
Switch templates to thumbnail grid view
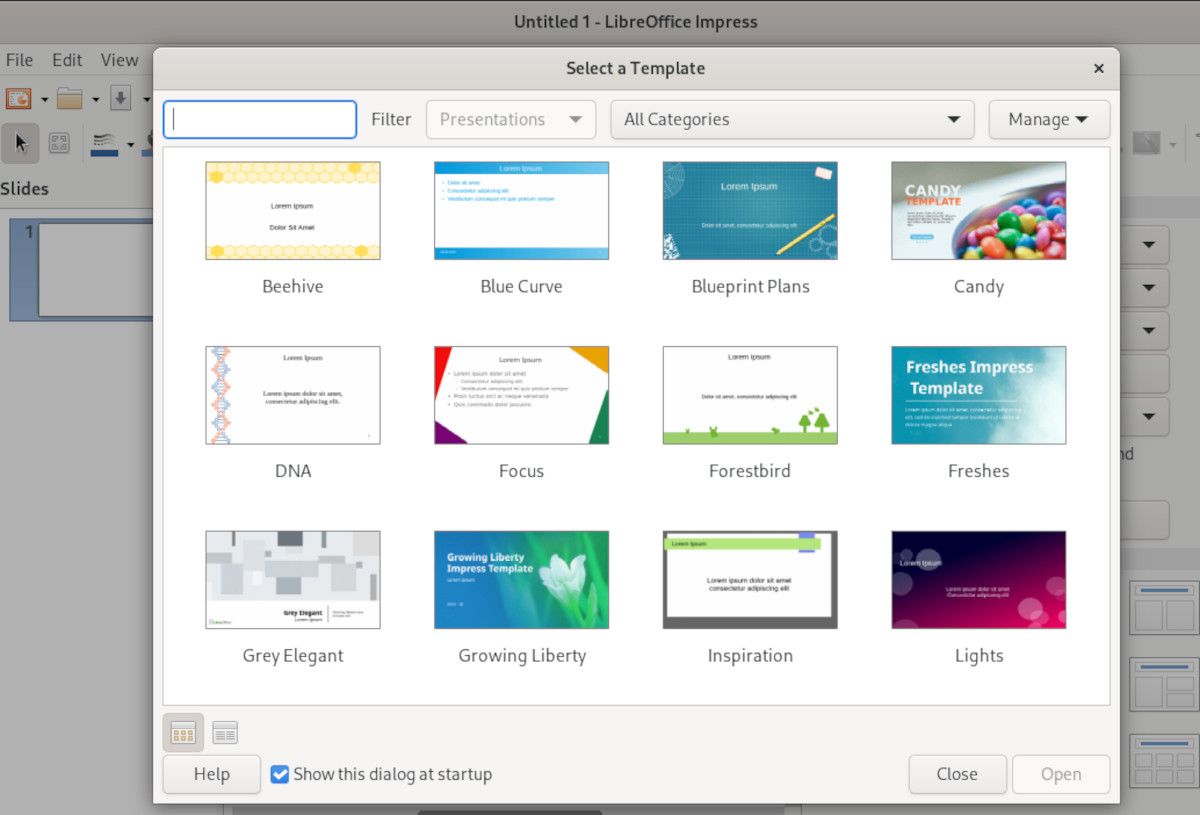[x=182, y=732]
